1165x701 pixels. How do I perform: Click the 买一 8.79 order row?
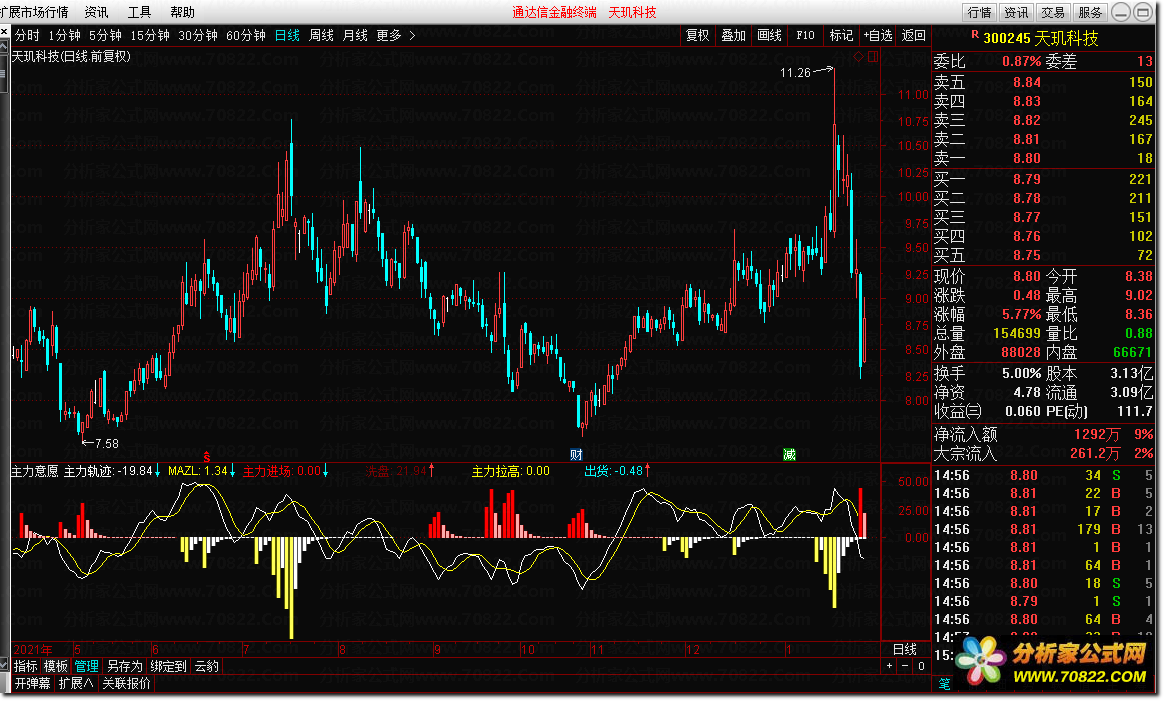[1043, 179]
